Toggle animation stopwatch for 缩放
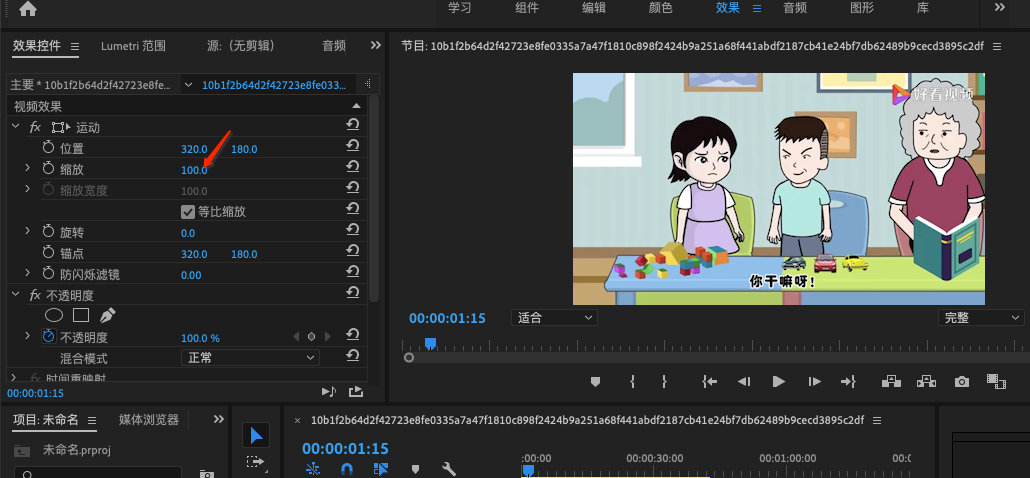 [x=49, y=169]
